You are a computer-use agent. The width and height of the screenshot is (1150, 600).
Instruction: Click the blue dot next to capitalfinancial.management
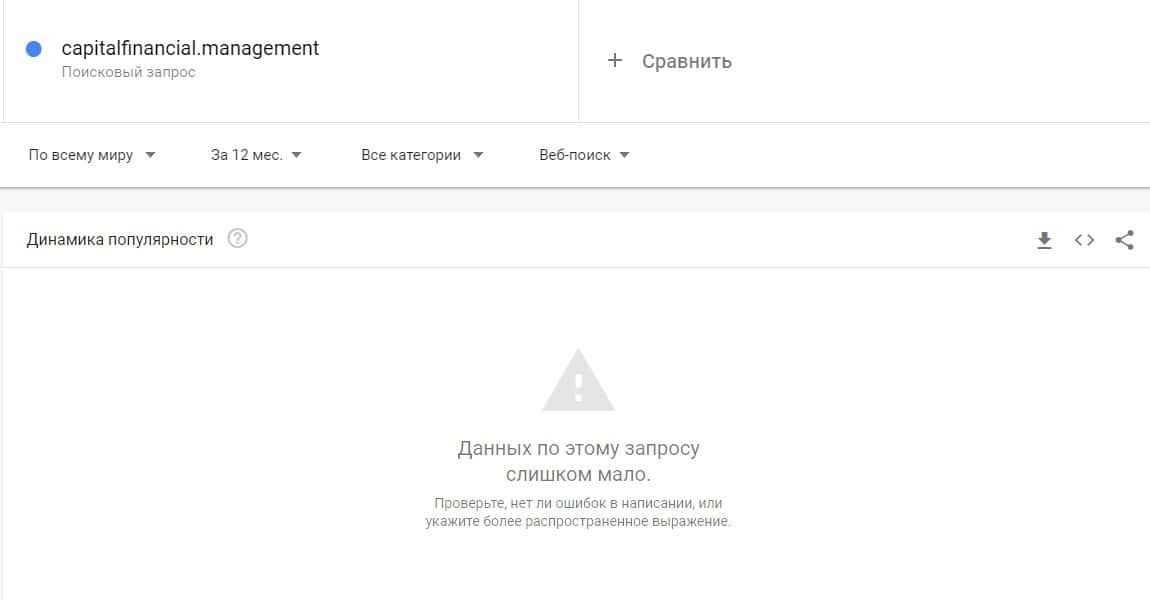(x=34, y=48)
